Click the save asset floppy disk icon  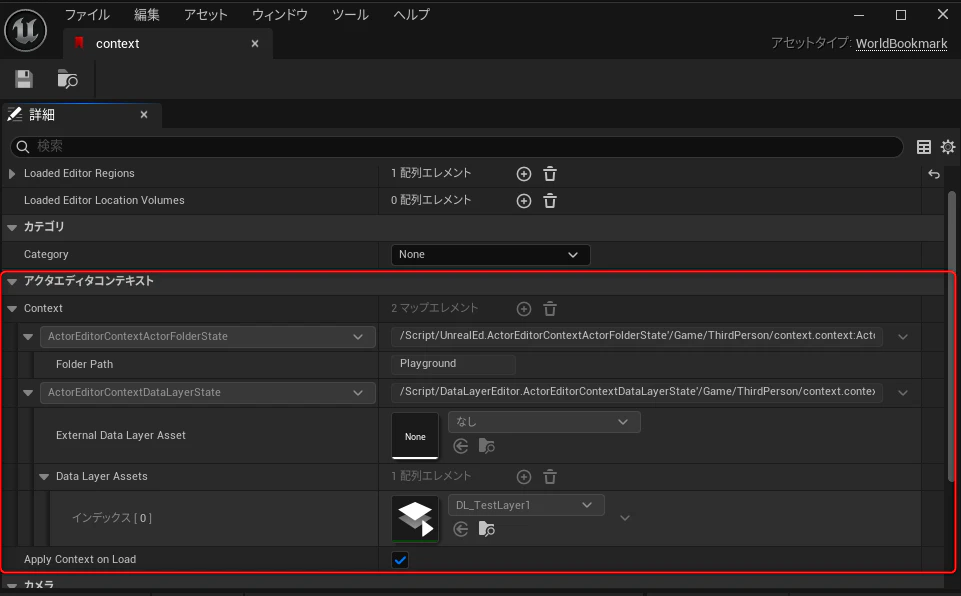(24, 79)
